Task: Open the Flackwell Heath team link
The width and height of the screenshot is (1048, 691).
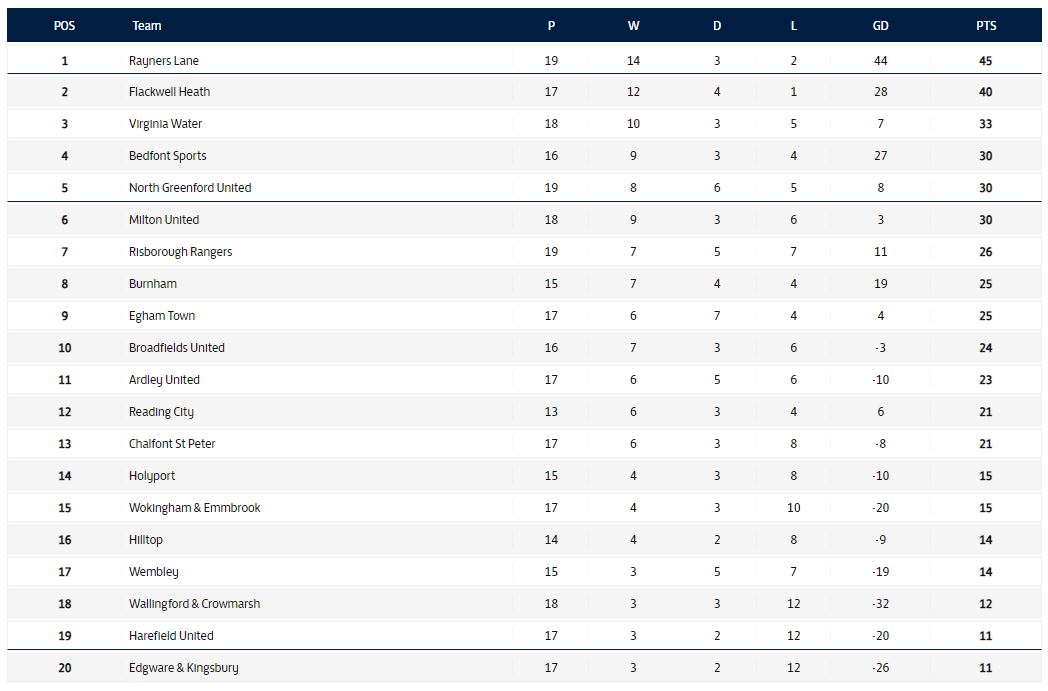Action: point(169,92)
